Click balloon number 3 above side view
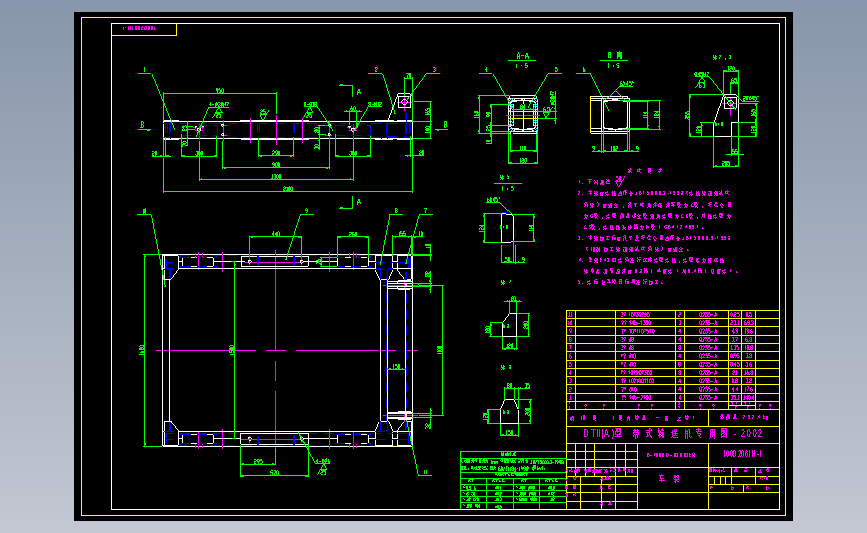Screen dimensions: 867x533 tap(435, 70)
